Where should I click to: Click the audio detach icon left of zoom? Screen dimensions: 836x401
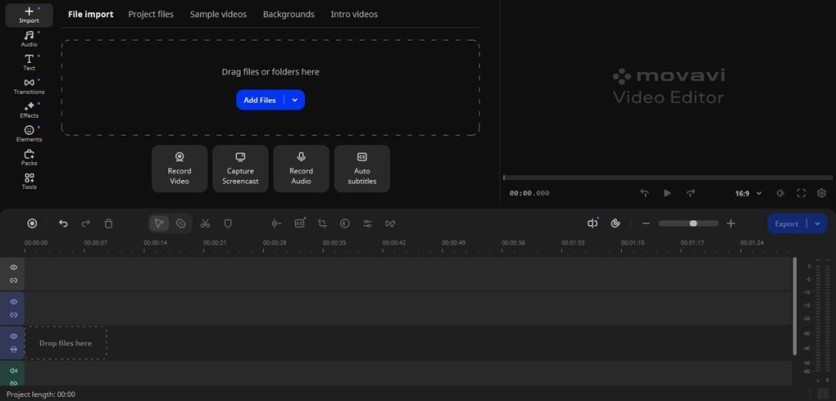[x=592, y=223]
